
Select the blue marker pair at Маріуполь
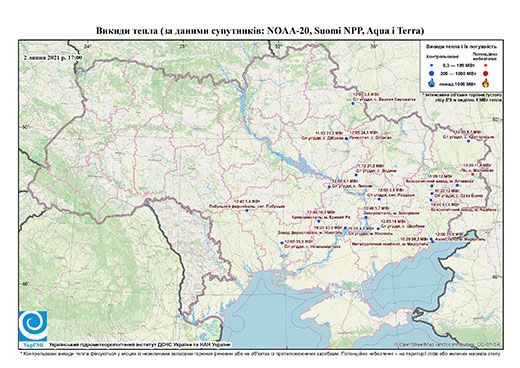click(x=432, y=240)
